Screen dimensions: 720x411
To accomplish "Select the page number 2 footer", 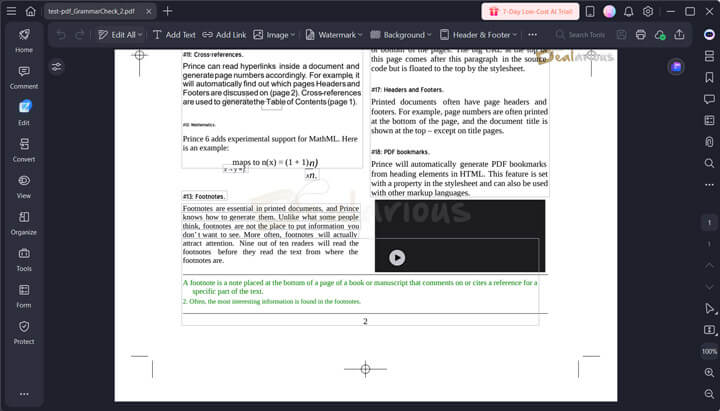I will pyautogui.click(x=366, y=321).
